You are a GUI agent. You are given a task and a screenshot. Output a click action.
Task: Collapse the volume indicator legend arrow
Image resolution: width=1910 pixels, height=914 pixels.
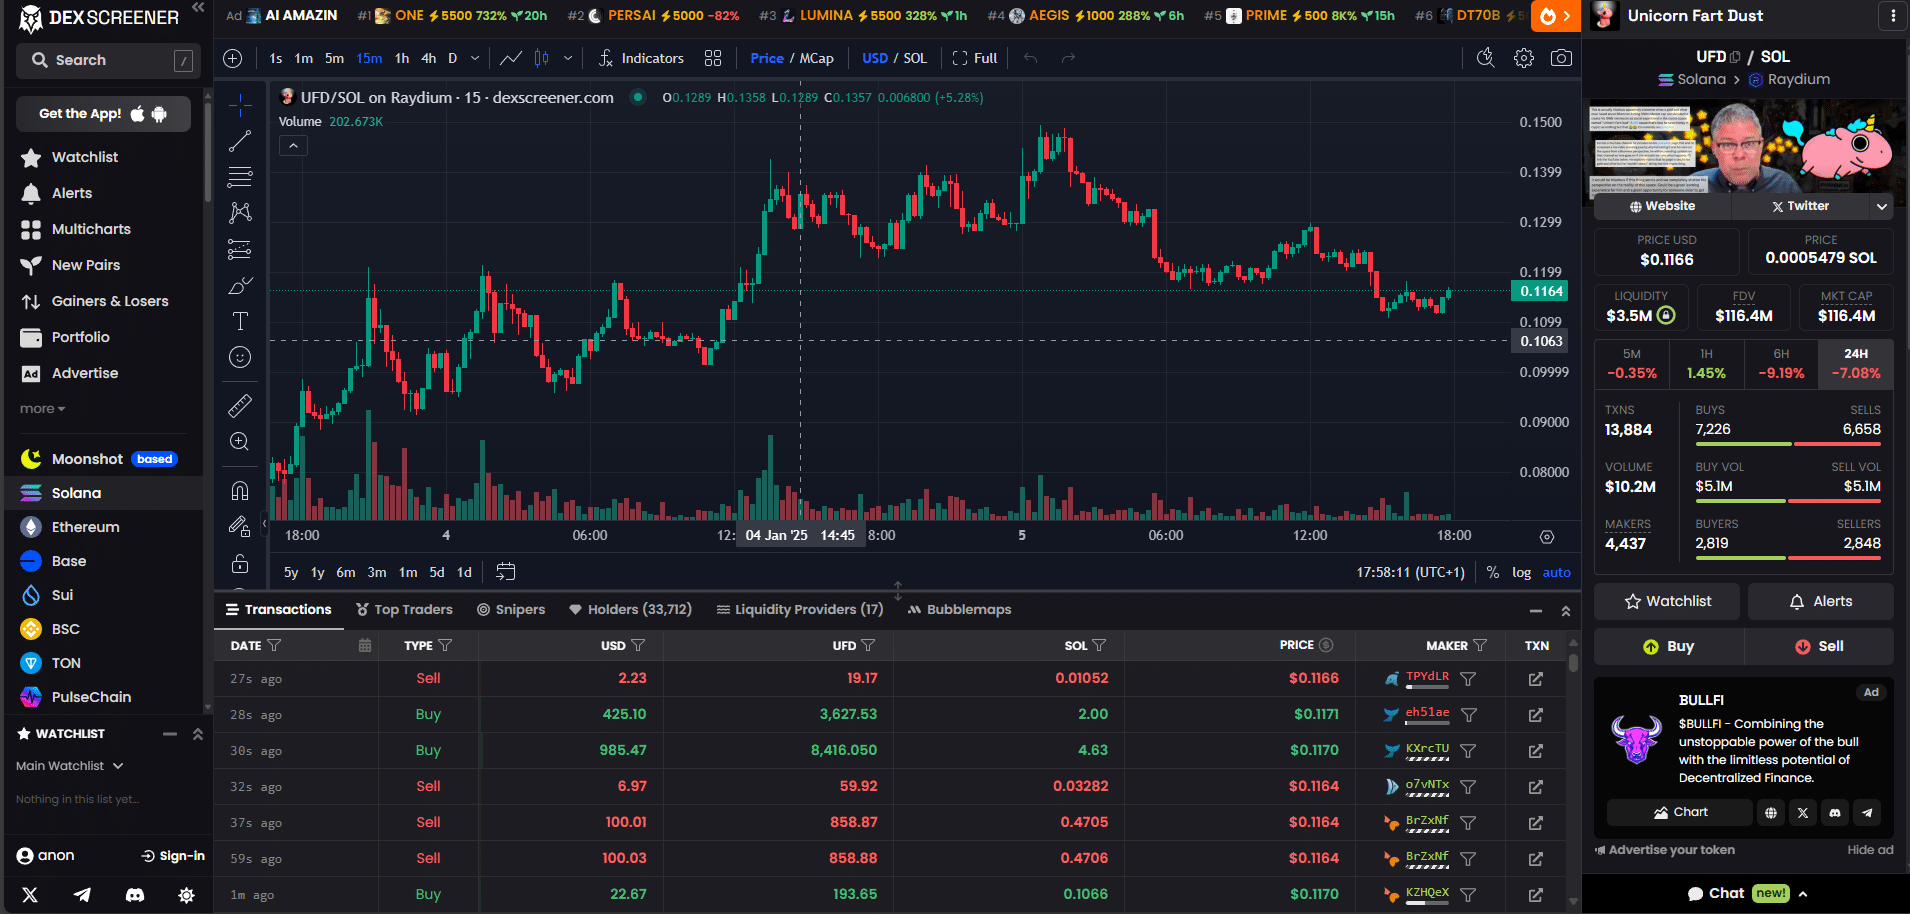click(293, 146)
